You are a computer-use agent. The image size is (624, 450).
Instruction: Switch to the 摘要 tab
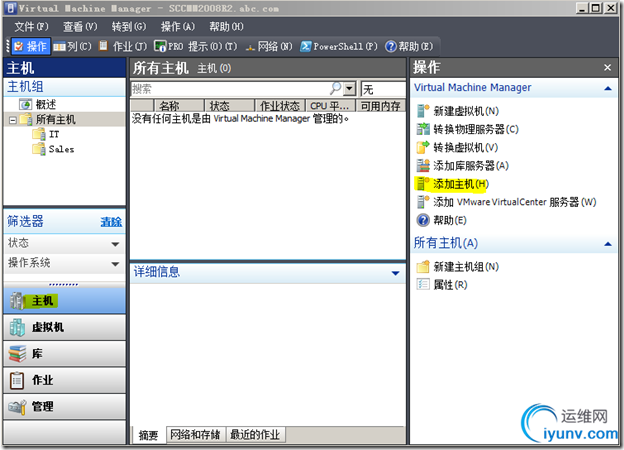click(148, 435)
